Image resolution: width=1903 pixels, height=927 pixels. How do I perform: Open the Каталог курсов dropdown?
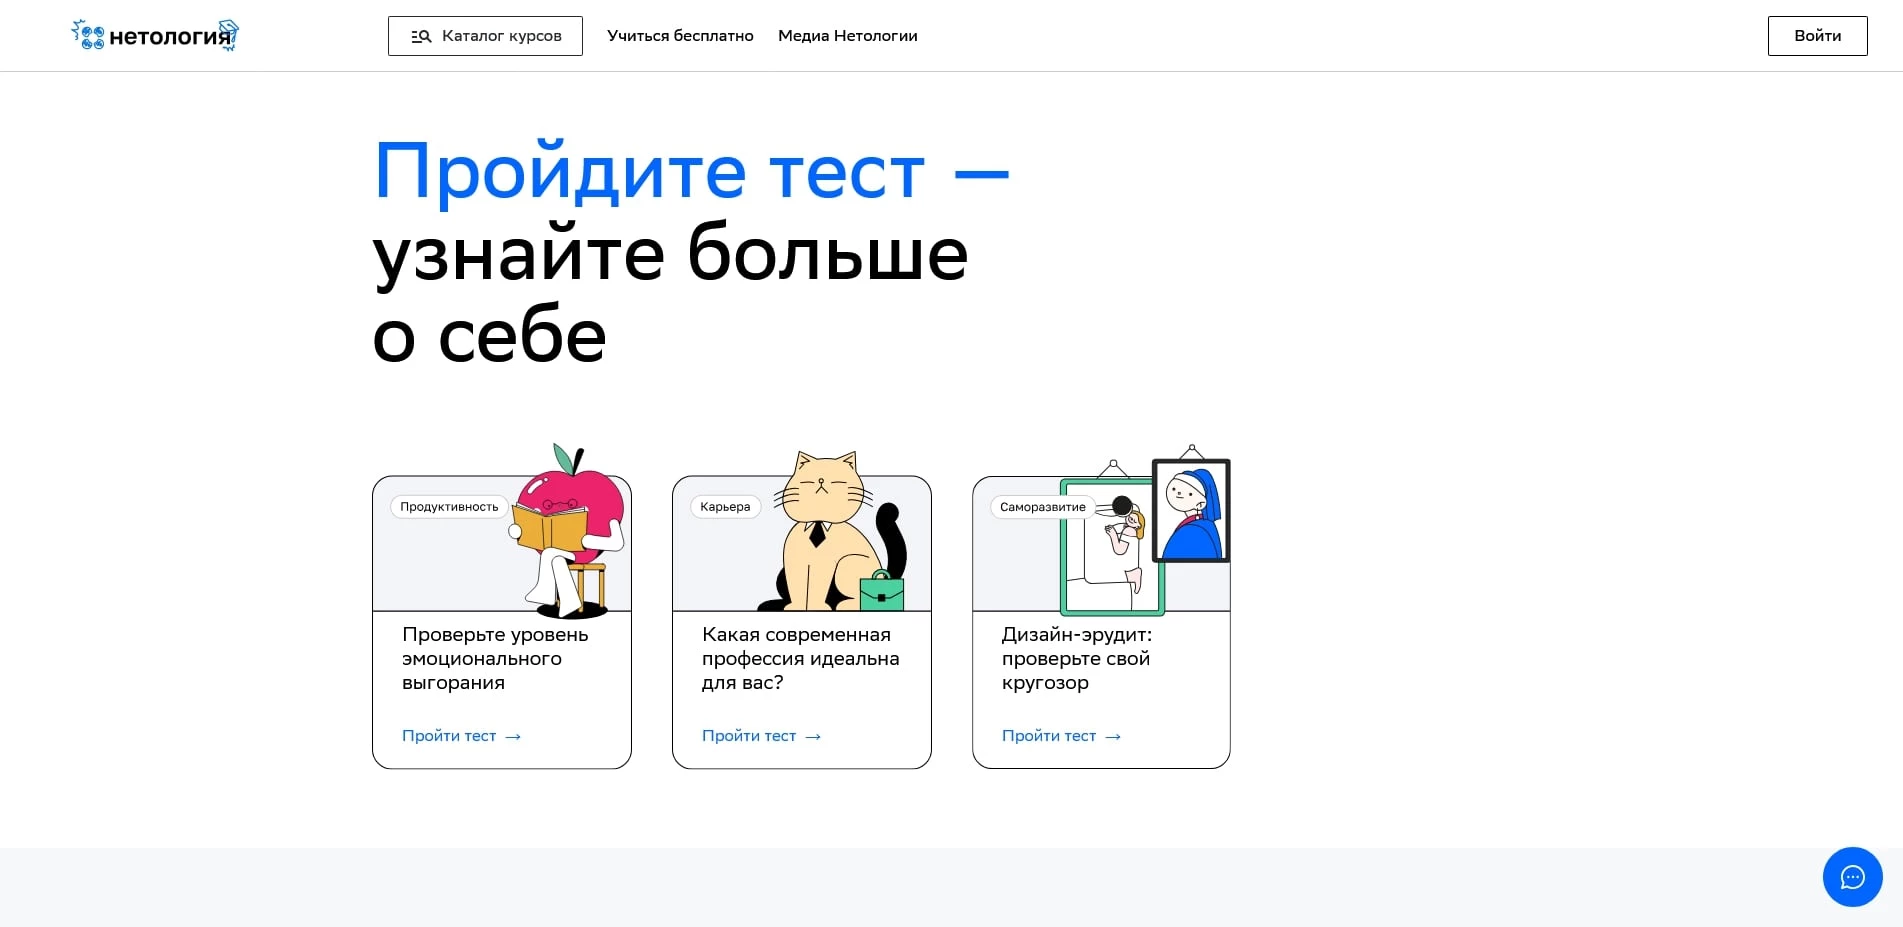(x=485, y=35)
